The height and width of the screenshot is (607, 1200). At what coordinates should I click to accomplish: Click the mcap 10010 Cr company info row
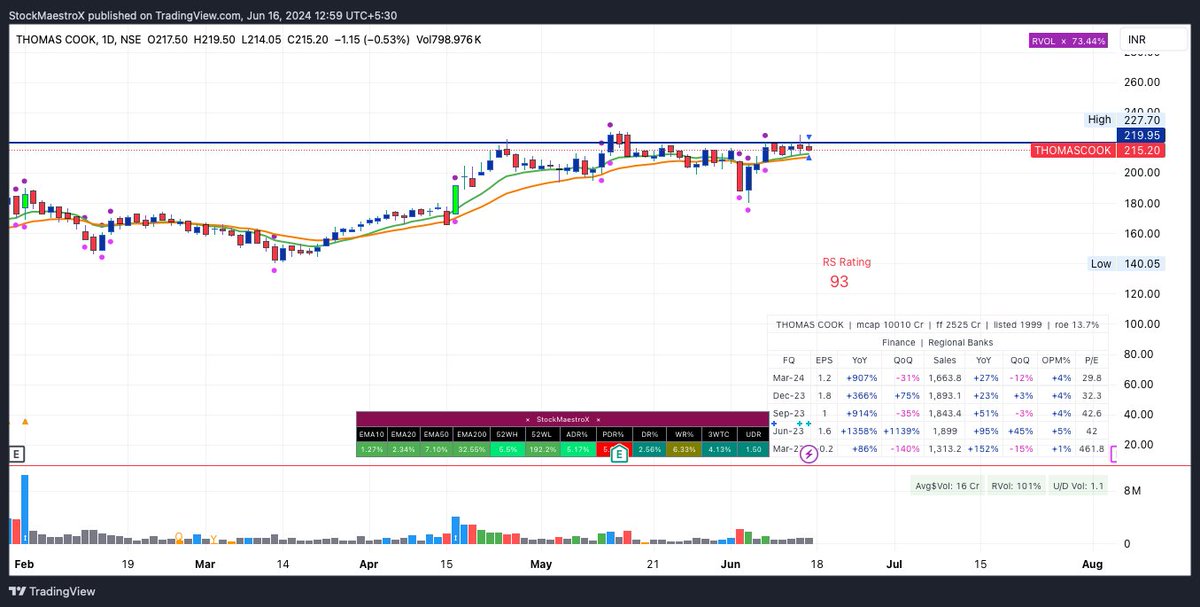(938, 324)
